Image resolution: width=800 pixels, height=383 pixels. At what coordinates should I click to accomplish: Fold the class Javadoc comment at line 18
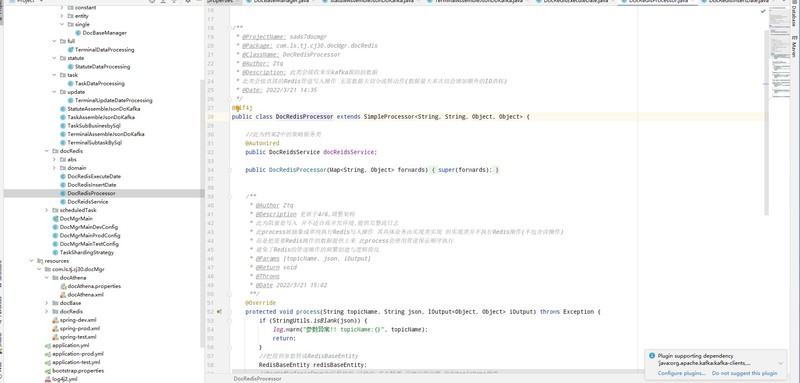(x=230, y=28)
